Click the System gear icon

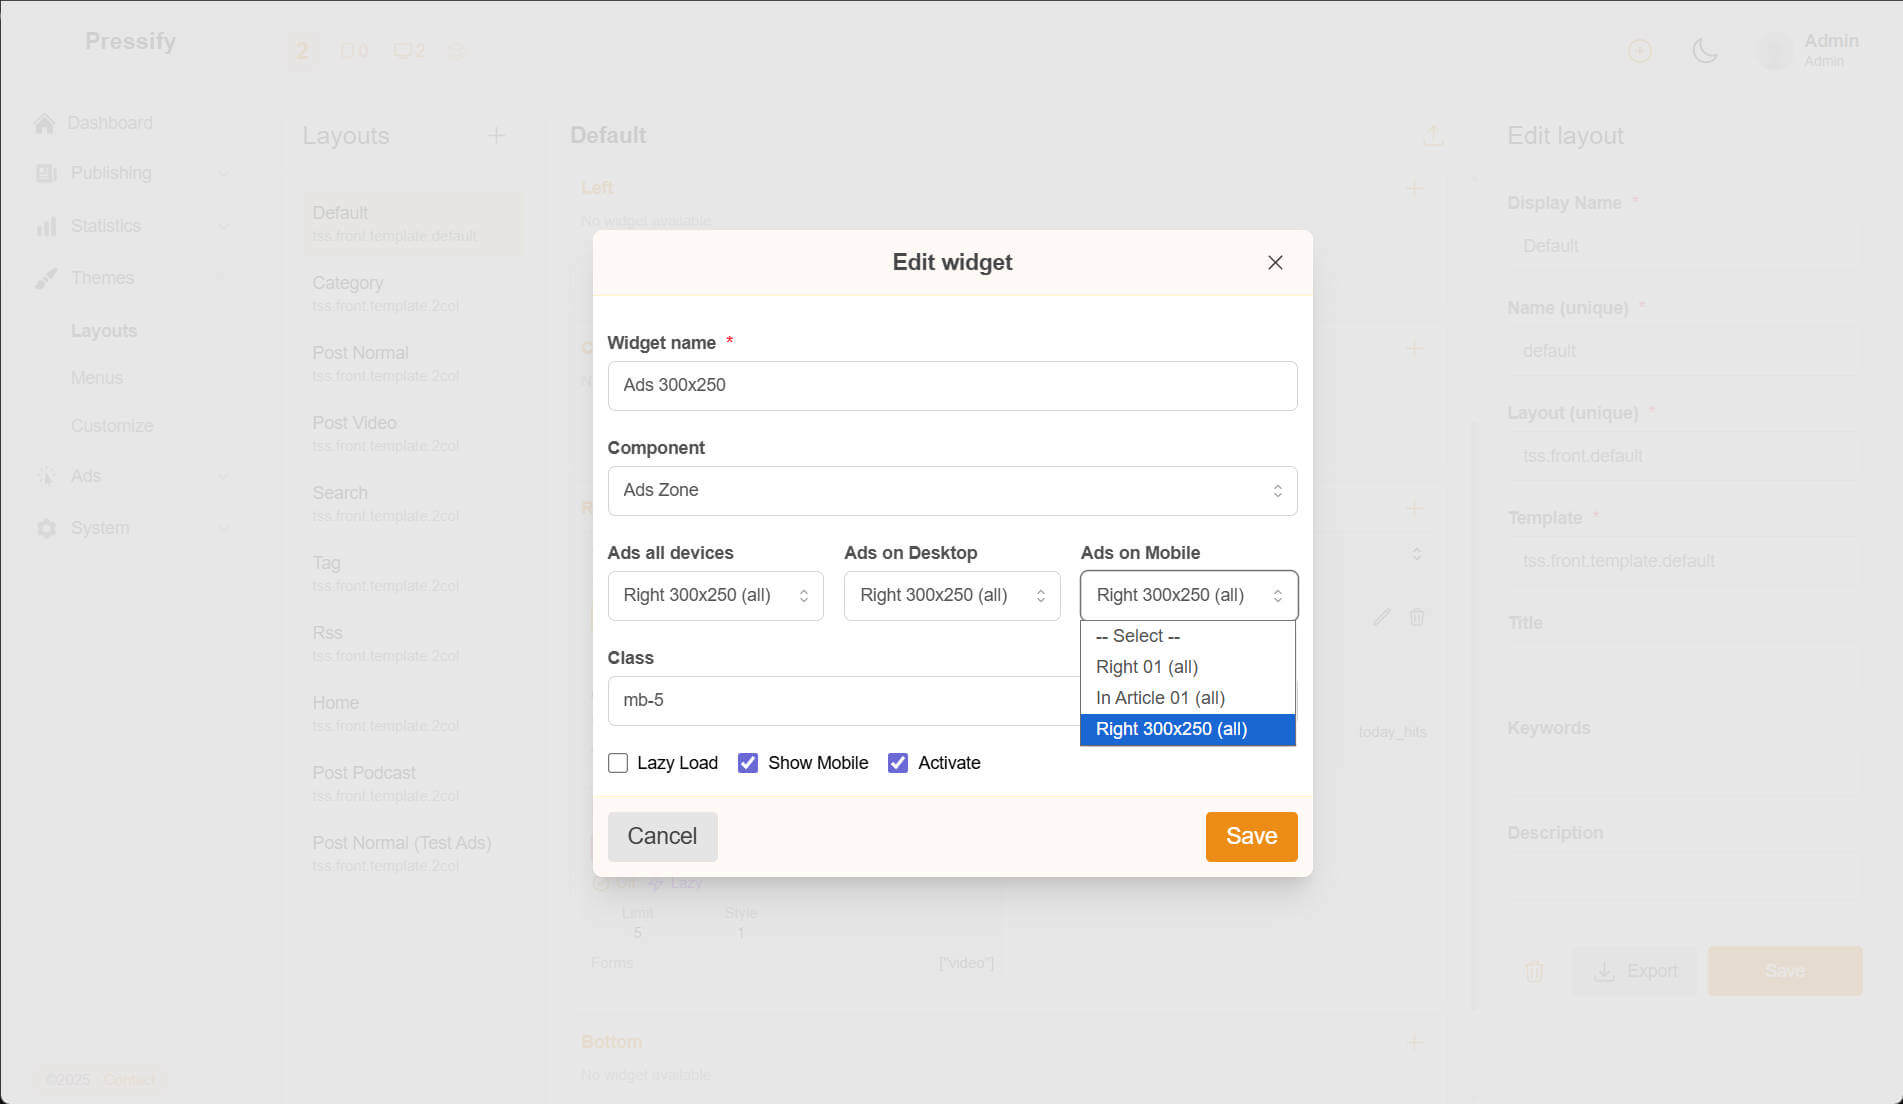click(x=46, y=528)
